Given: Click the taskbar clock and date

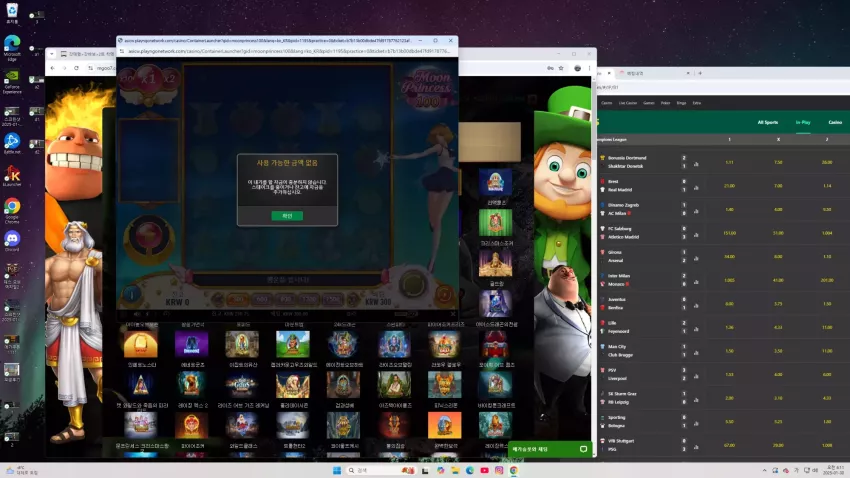Looking at the screenshot, I should coord(835,470).
